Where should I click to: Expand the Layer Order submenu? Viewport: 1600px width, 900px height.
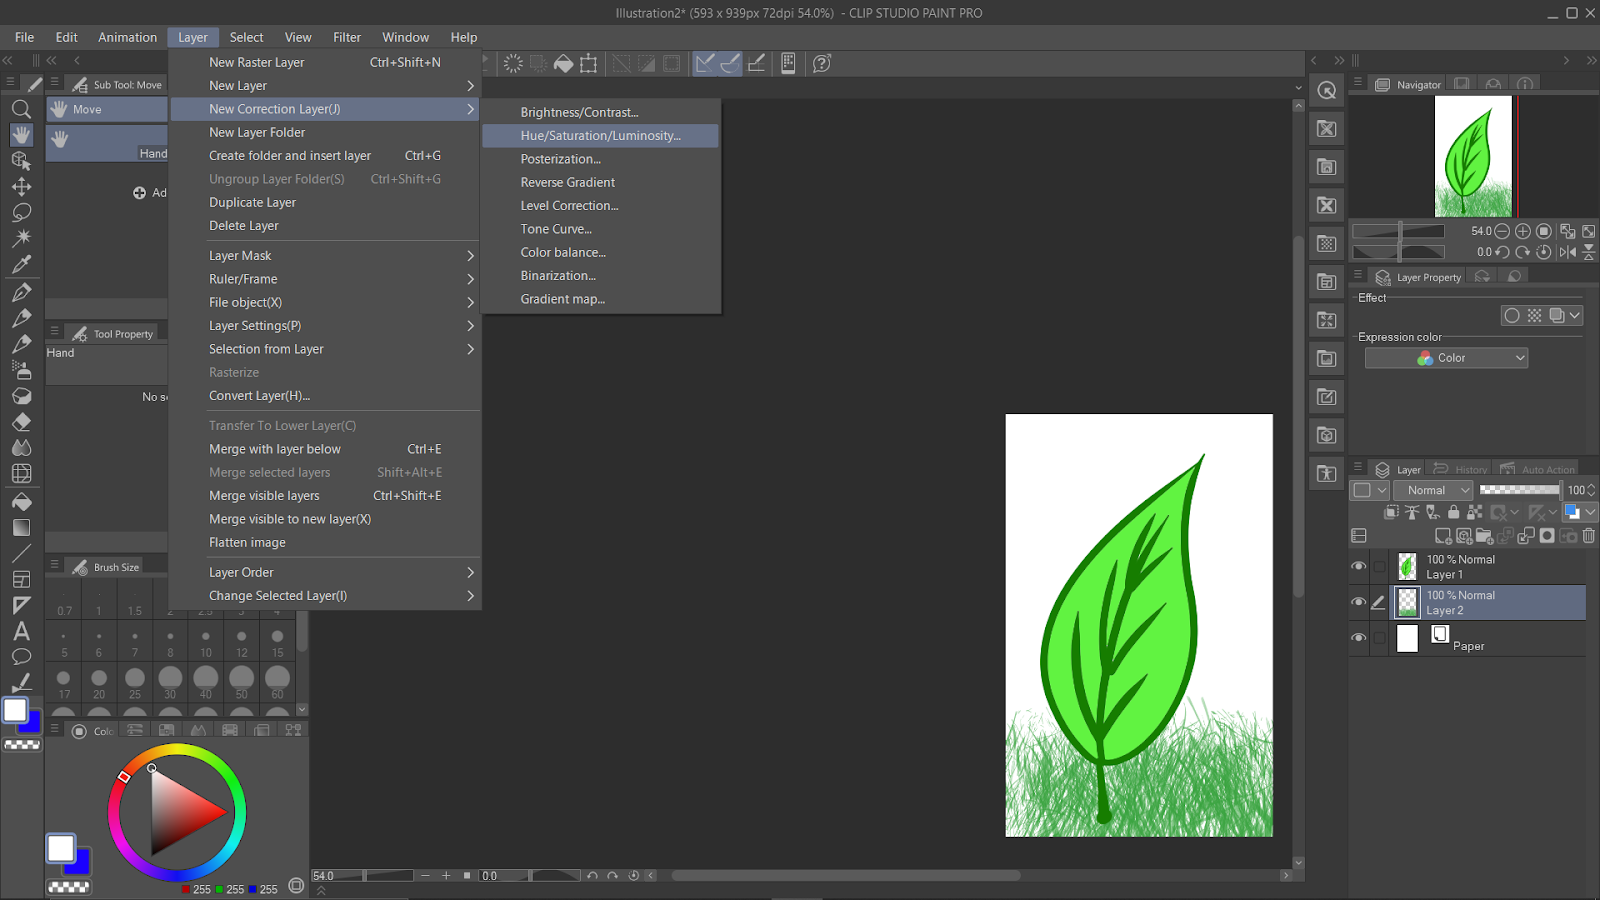click(325, 573)
